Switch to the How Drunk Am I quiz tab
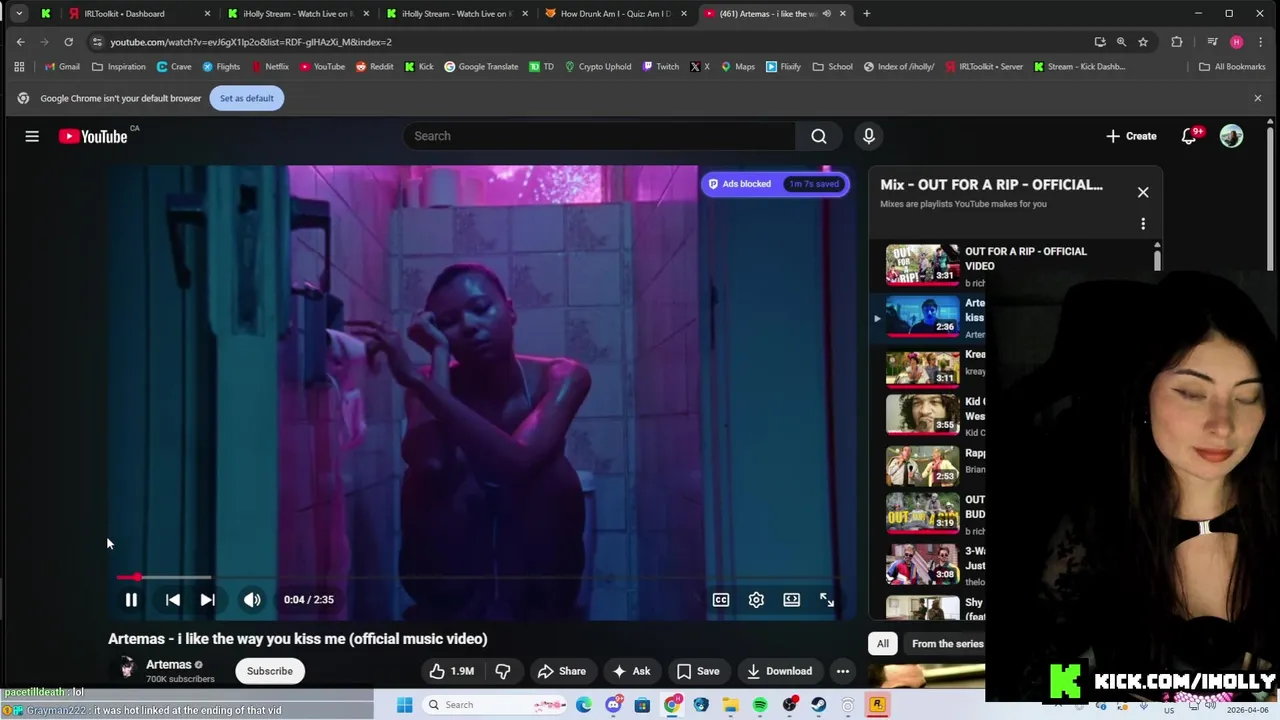 [x=615, y=14]
